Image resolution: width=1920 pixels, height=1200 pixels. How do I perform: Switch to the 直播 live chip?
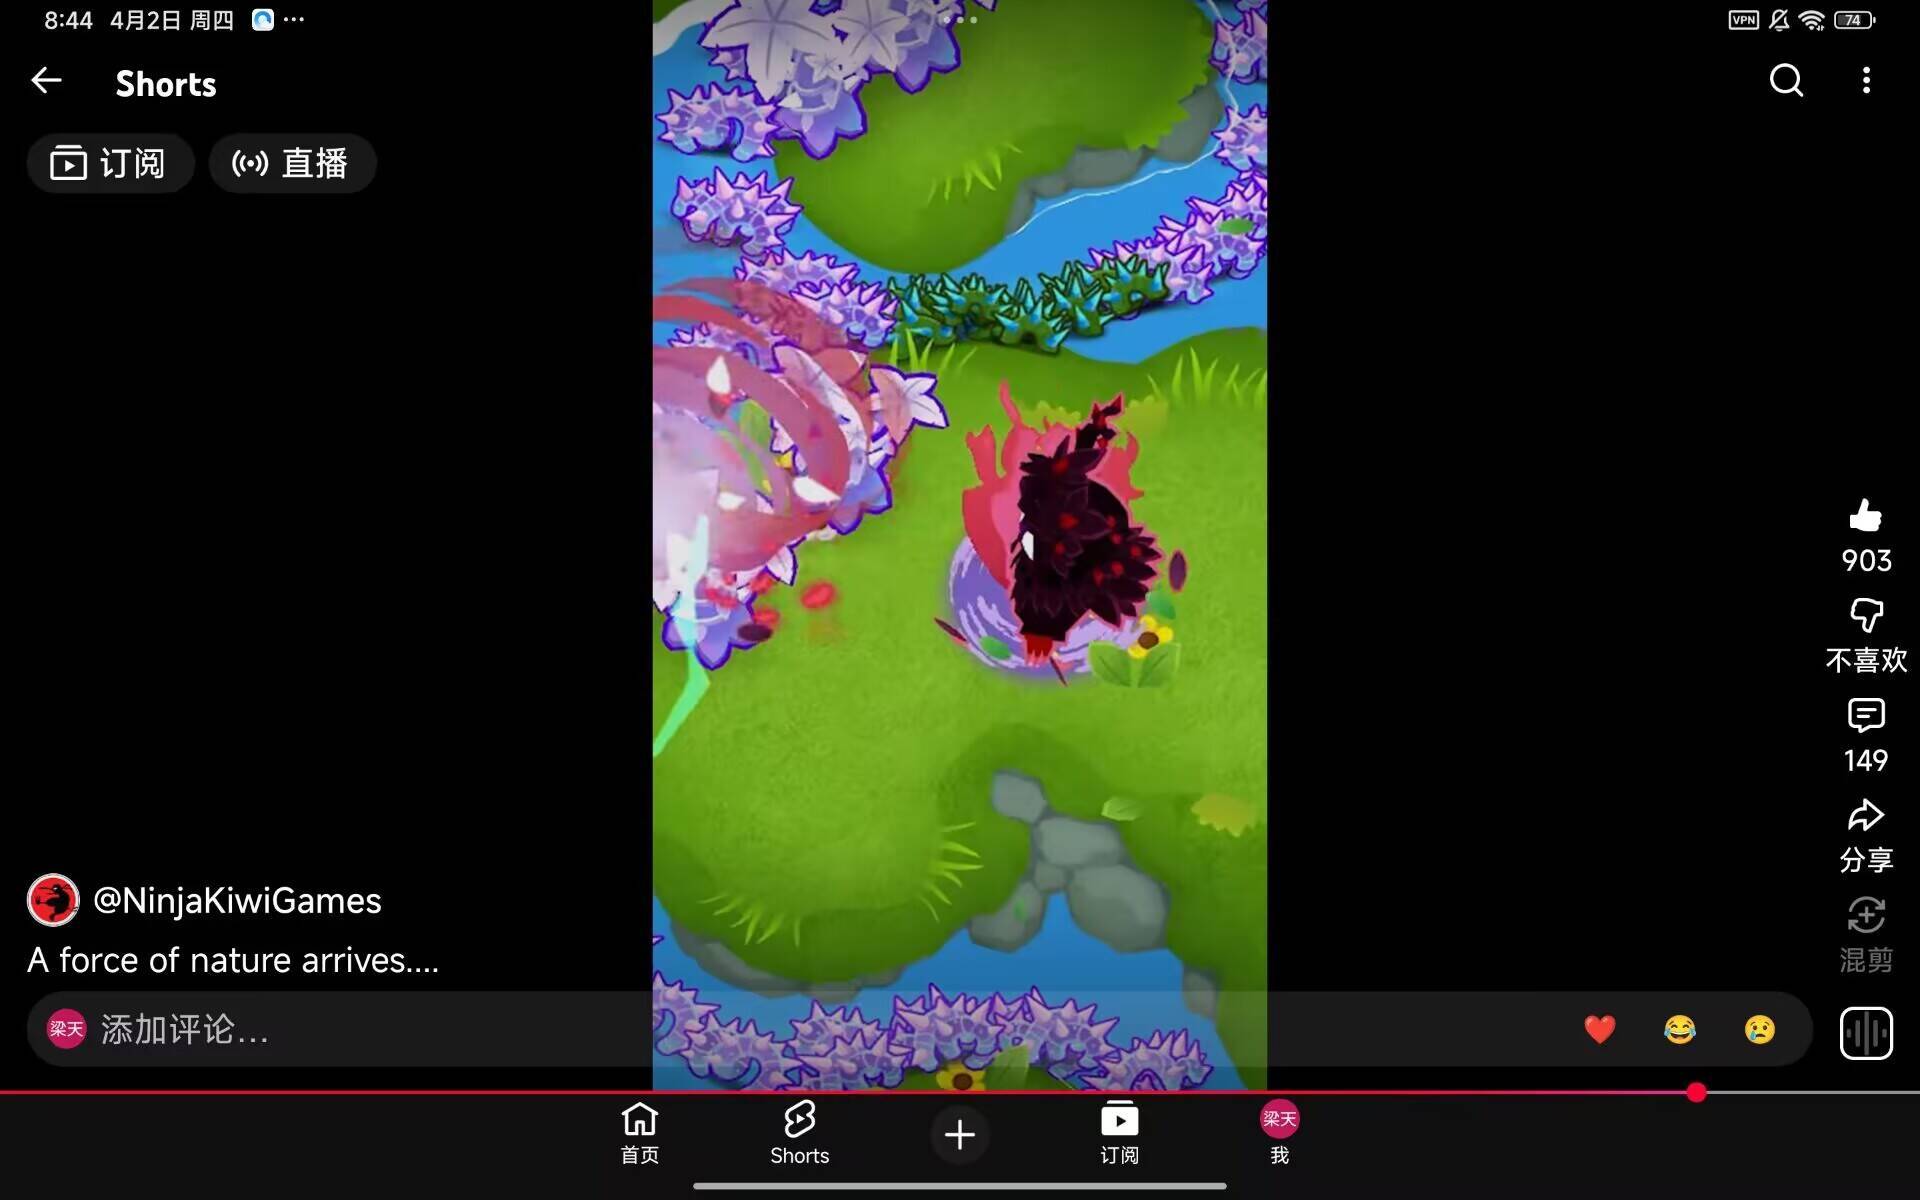(292, 163)
